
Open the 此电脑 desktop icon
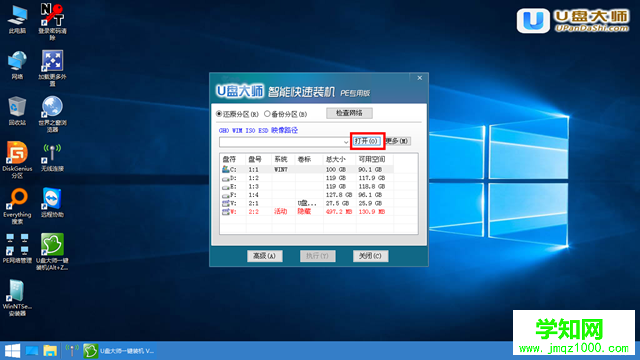pyautogui.click(x=17, y=19)
